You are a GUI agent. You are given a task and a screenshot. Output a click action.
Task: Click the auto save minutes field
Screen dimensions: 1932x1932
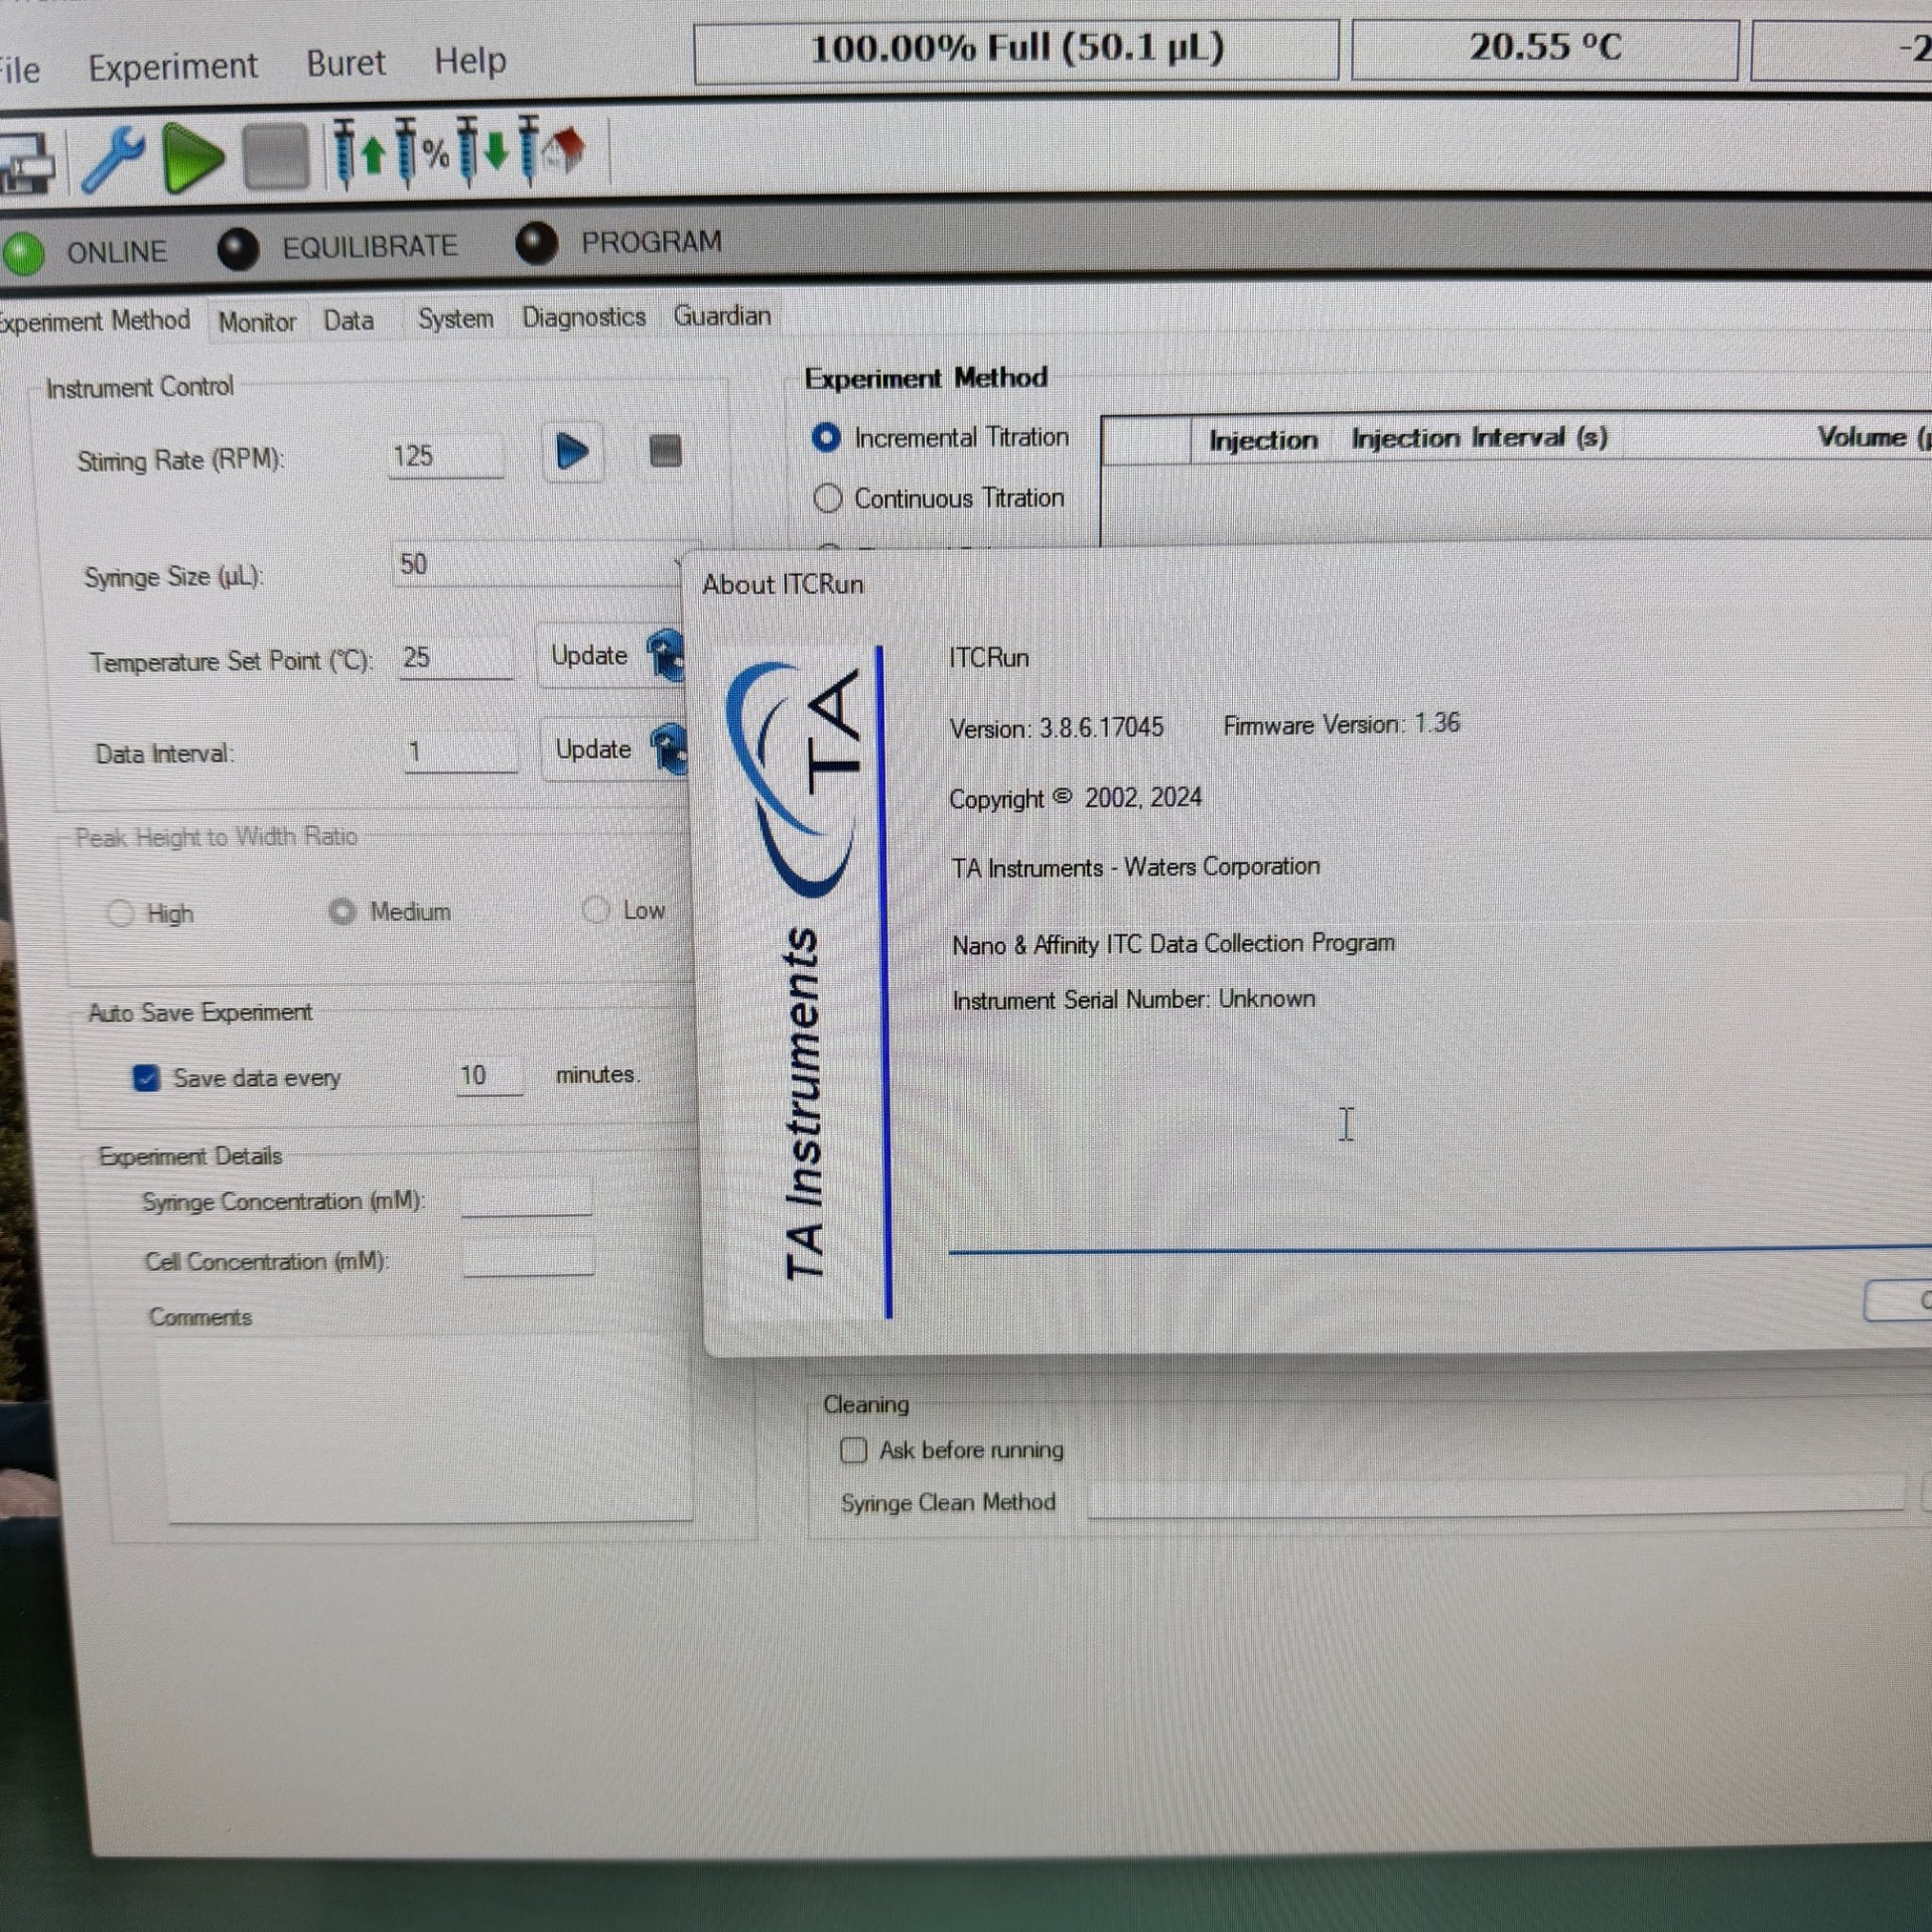tap(489, 1076)
